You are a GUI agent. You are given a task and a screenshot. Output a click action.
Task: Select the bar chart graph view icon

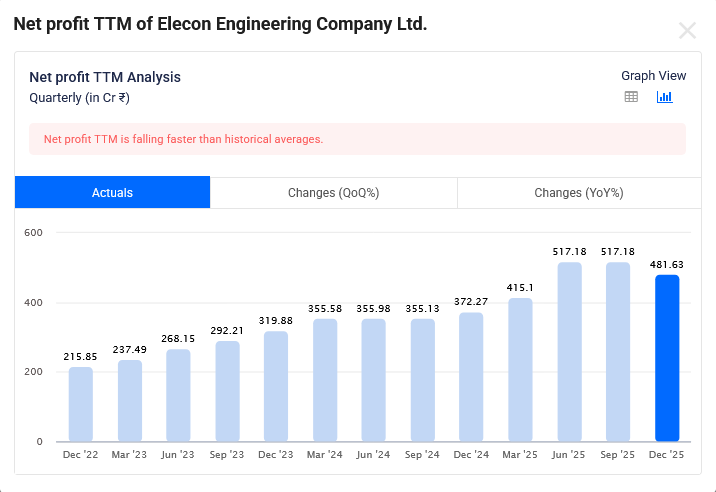(x=664, y=97)
